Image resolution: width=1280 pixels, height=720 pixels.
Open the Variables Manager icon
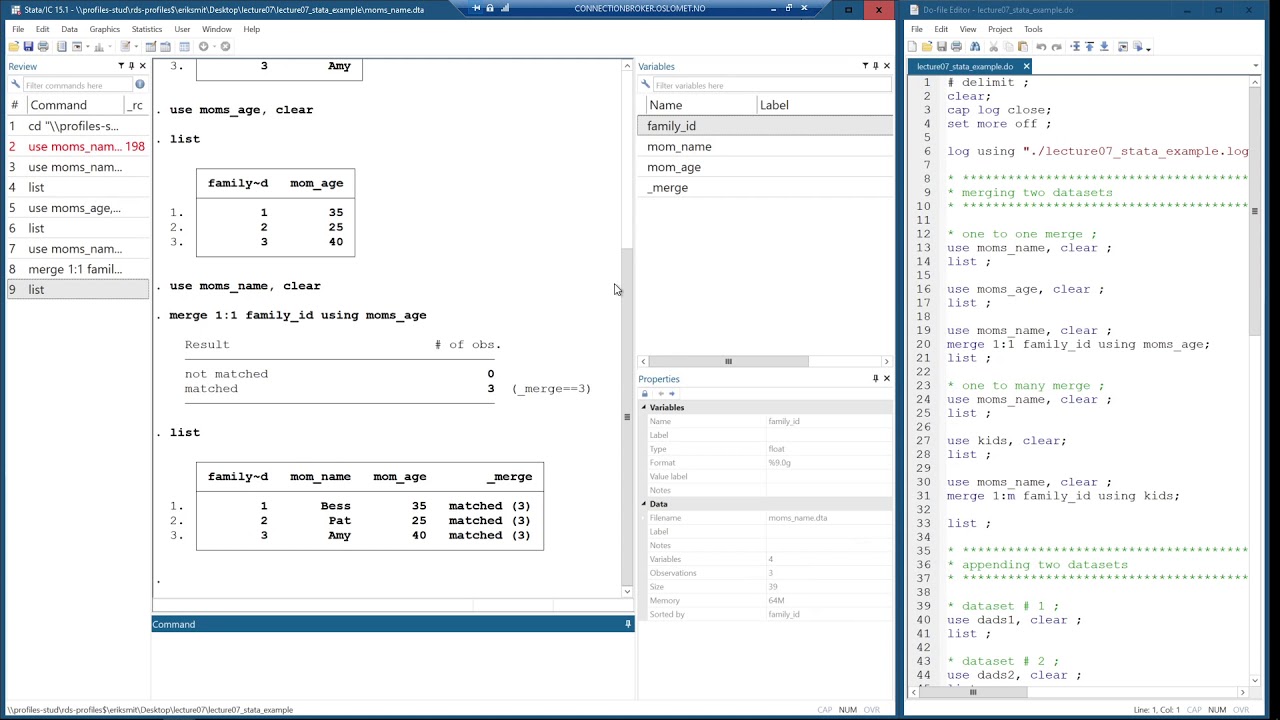[184, 46]
